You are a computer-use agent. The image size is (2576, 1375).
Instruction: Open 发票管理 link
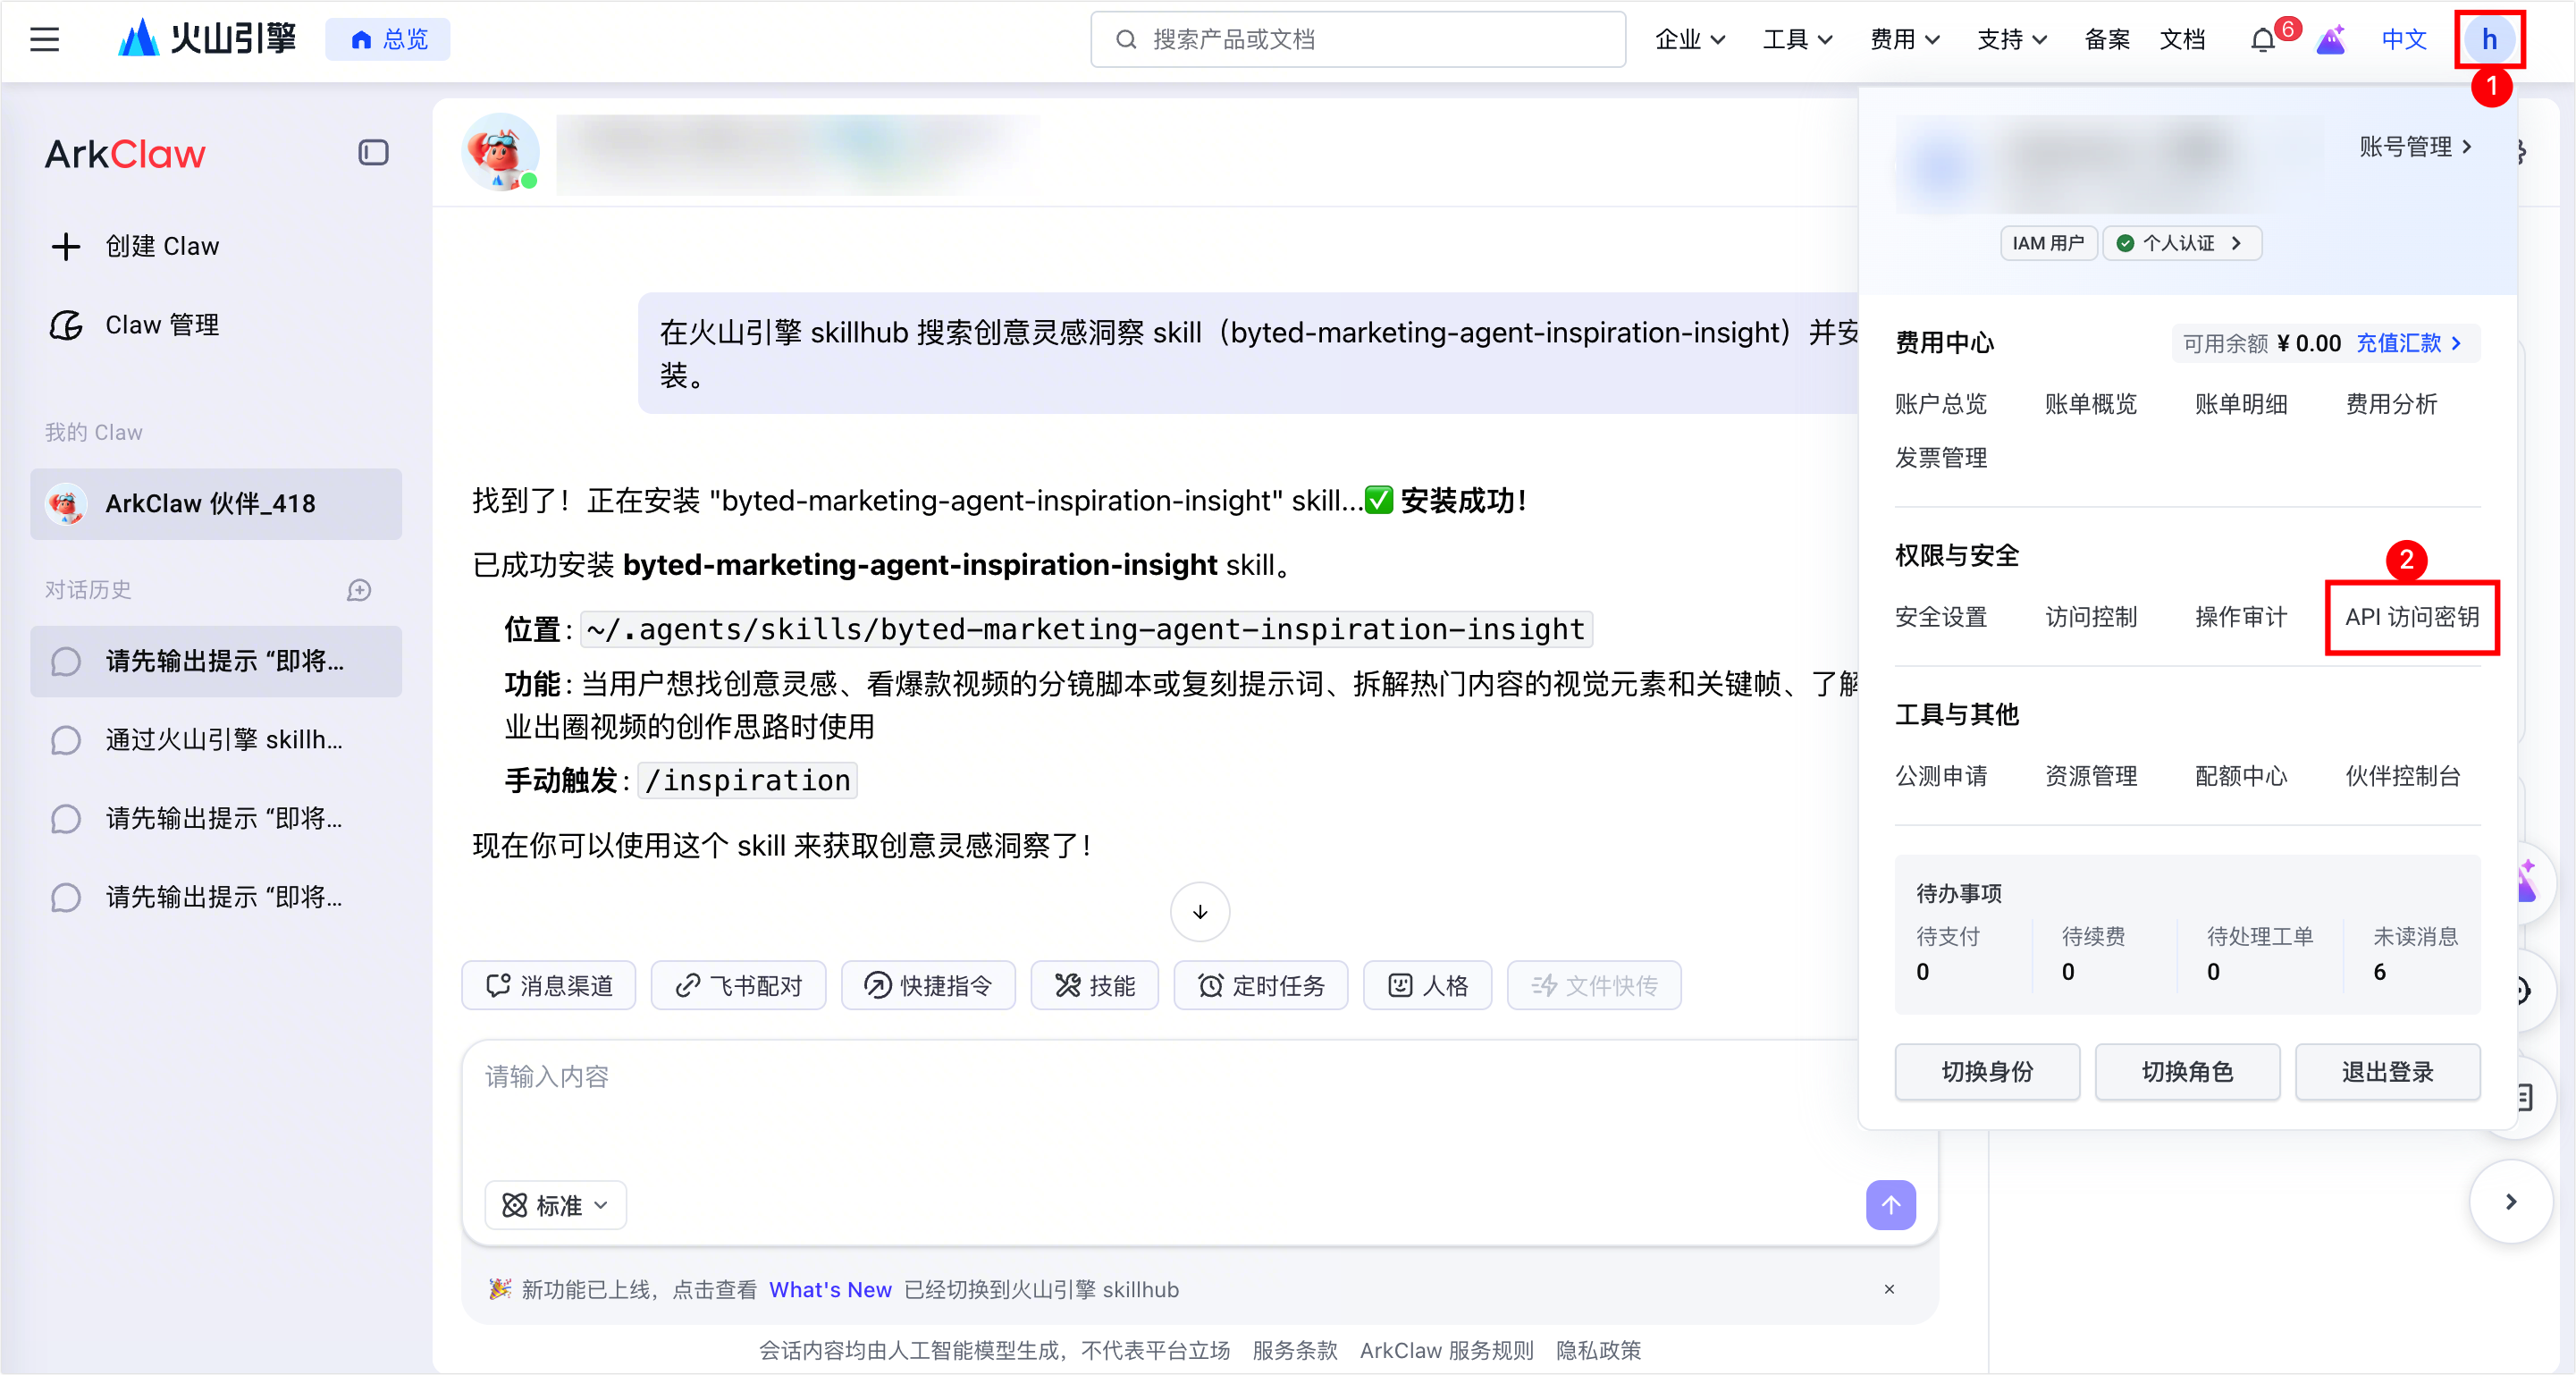click(1940, 458)
